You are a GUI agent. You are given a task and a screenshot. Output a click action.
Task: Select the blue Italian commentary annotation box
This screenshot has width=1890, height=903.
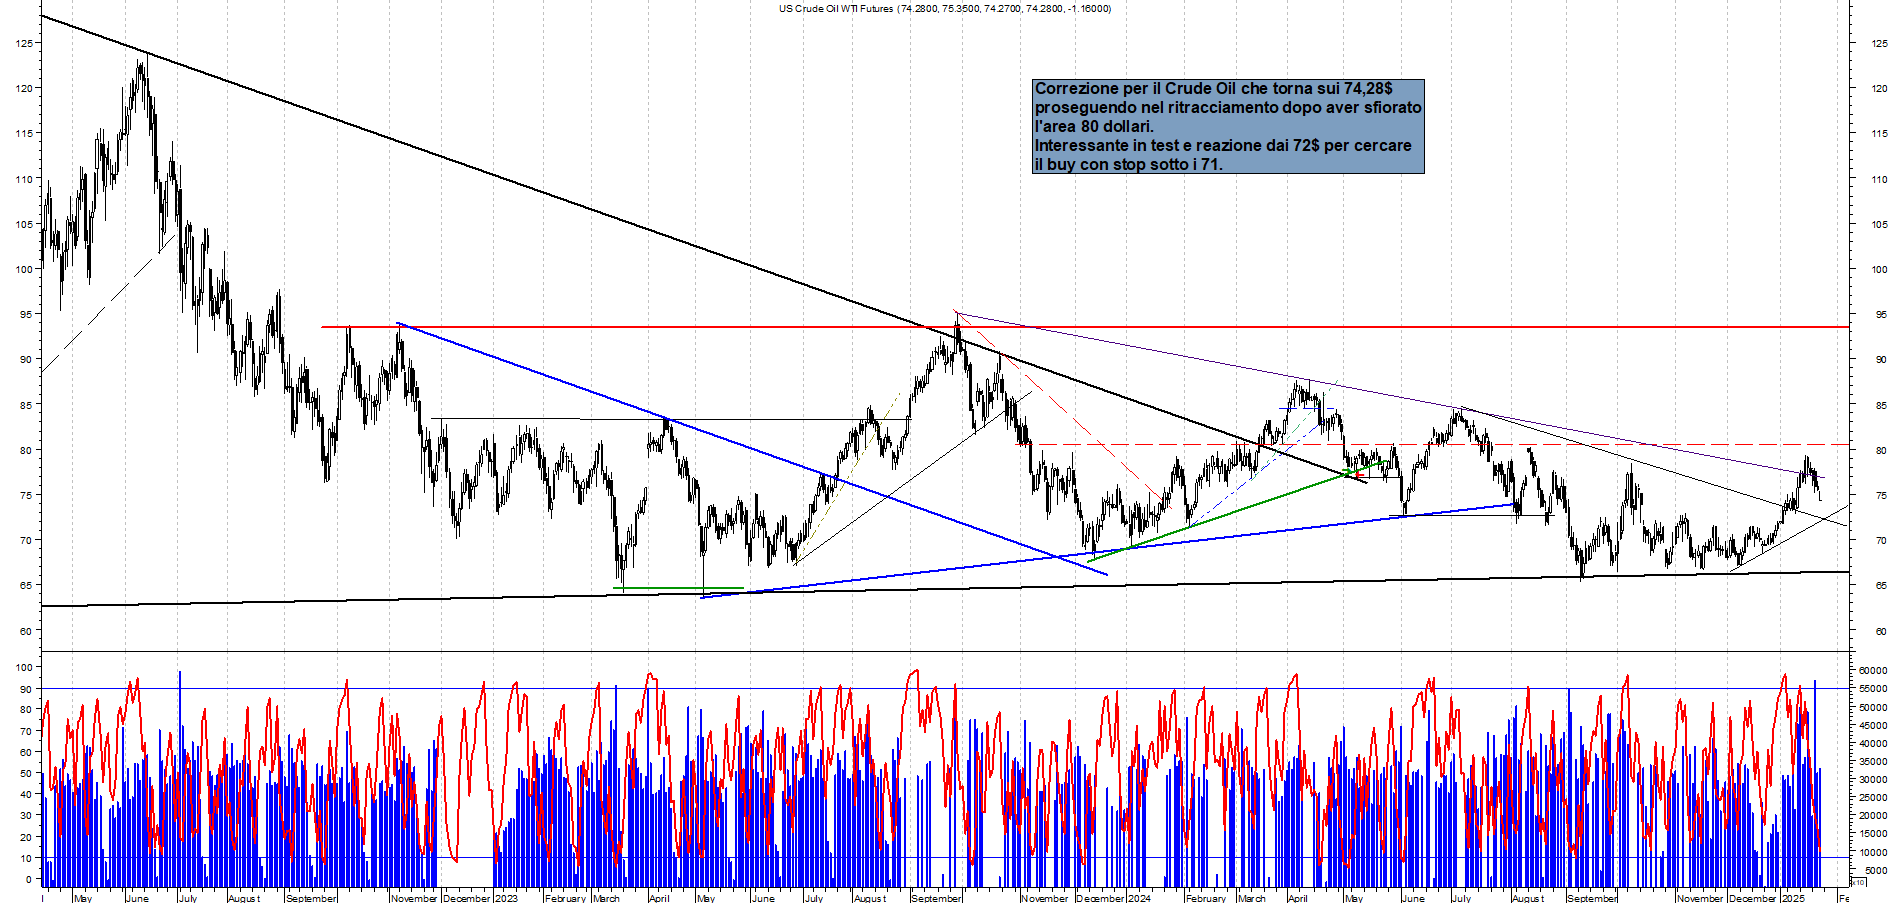click(1228, 127)
